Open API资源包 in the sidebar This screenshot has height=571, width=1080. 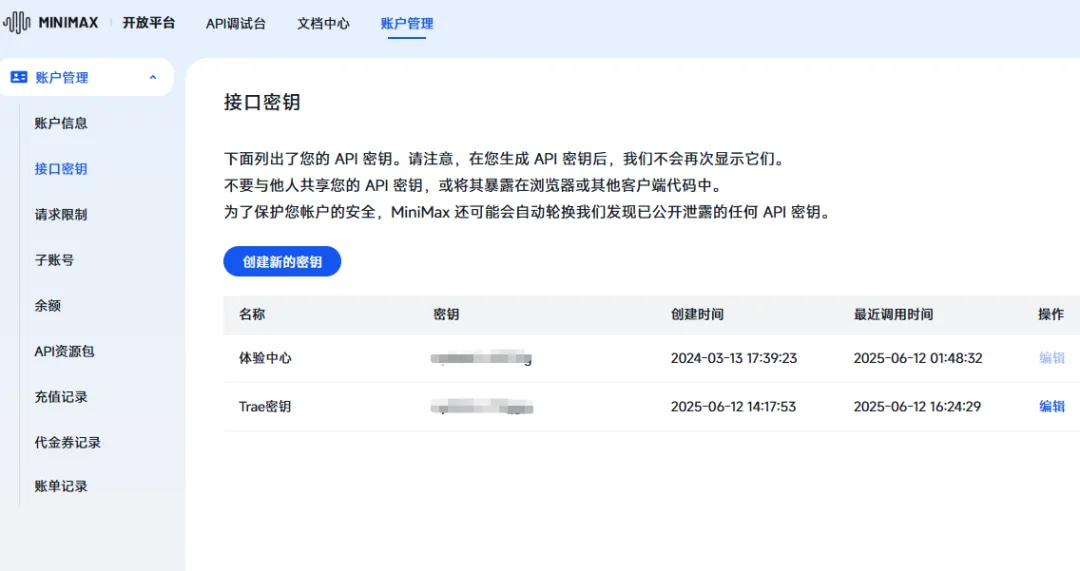click(x=64, y=351)
